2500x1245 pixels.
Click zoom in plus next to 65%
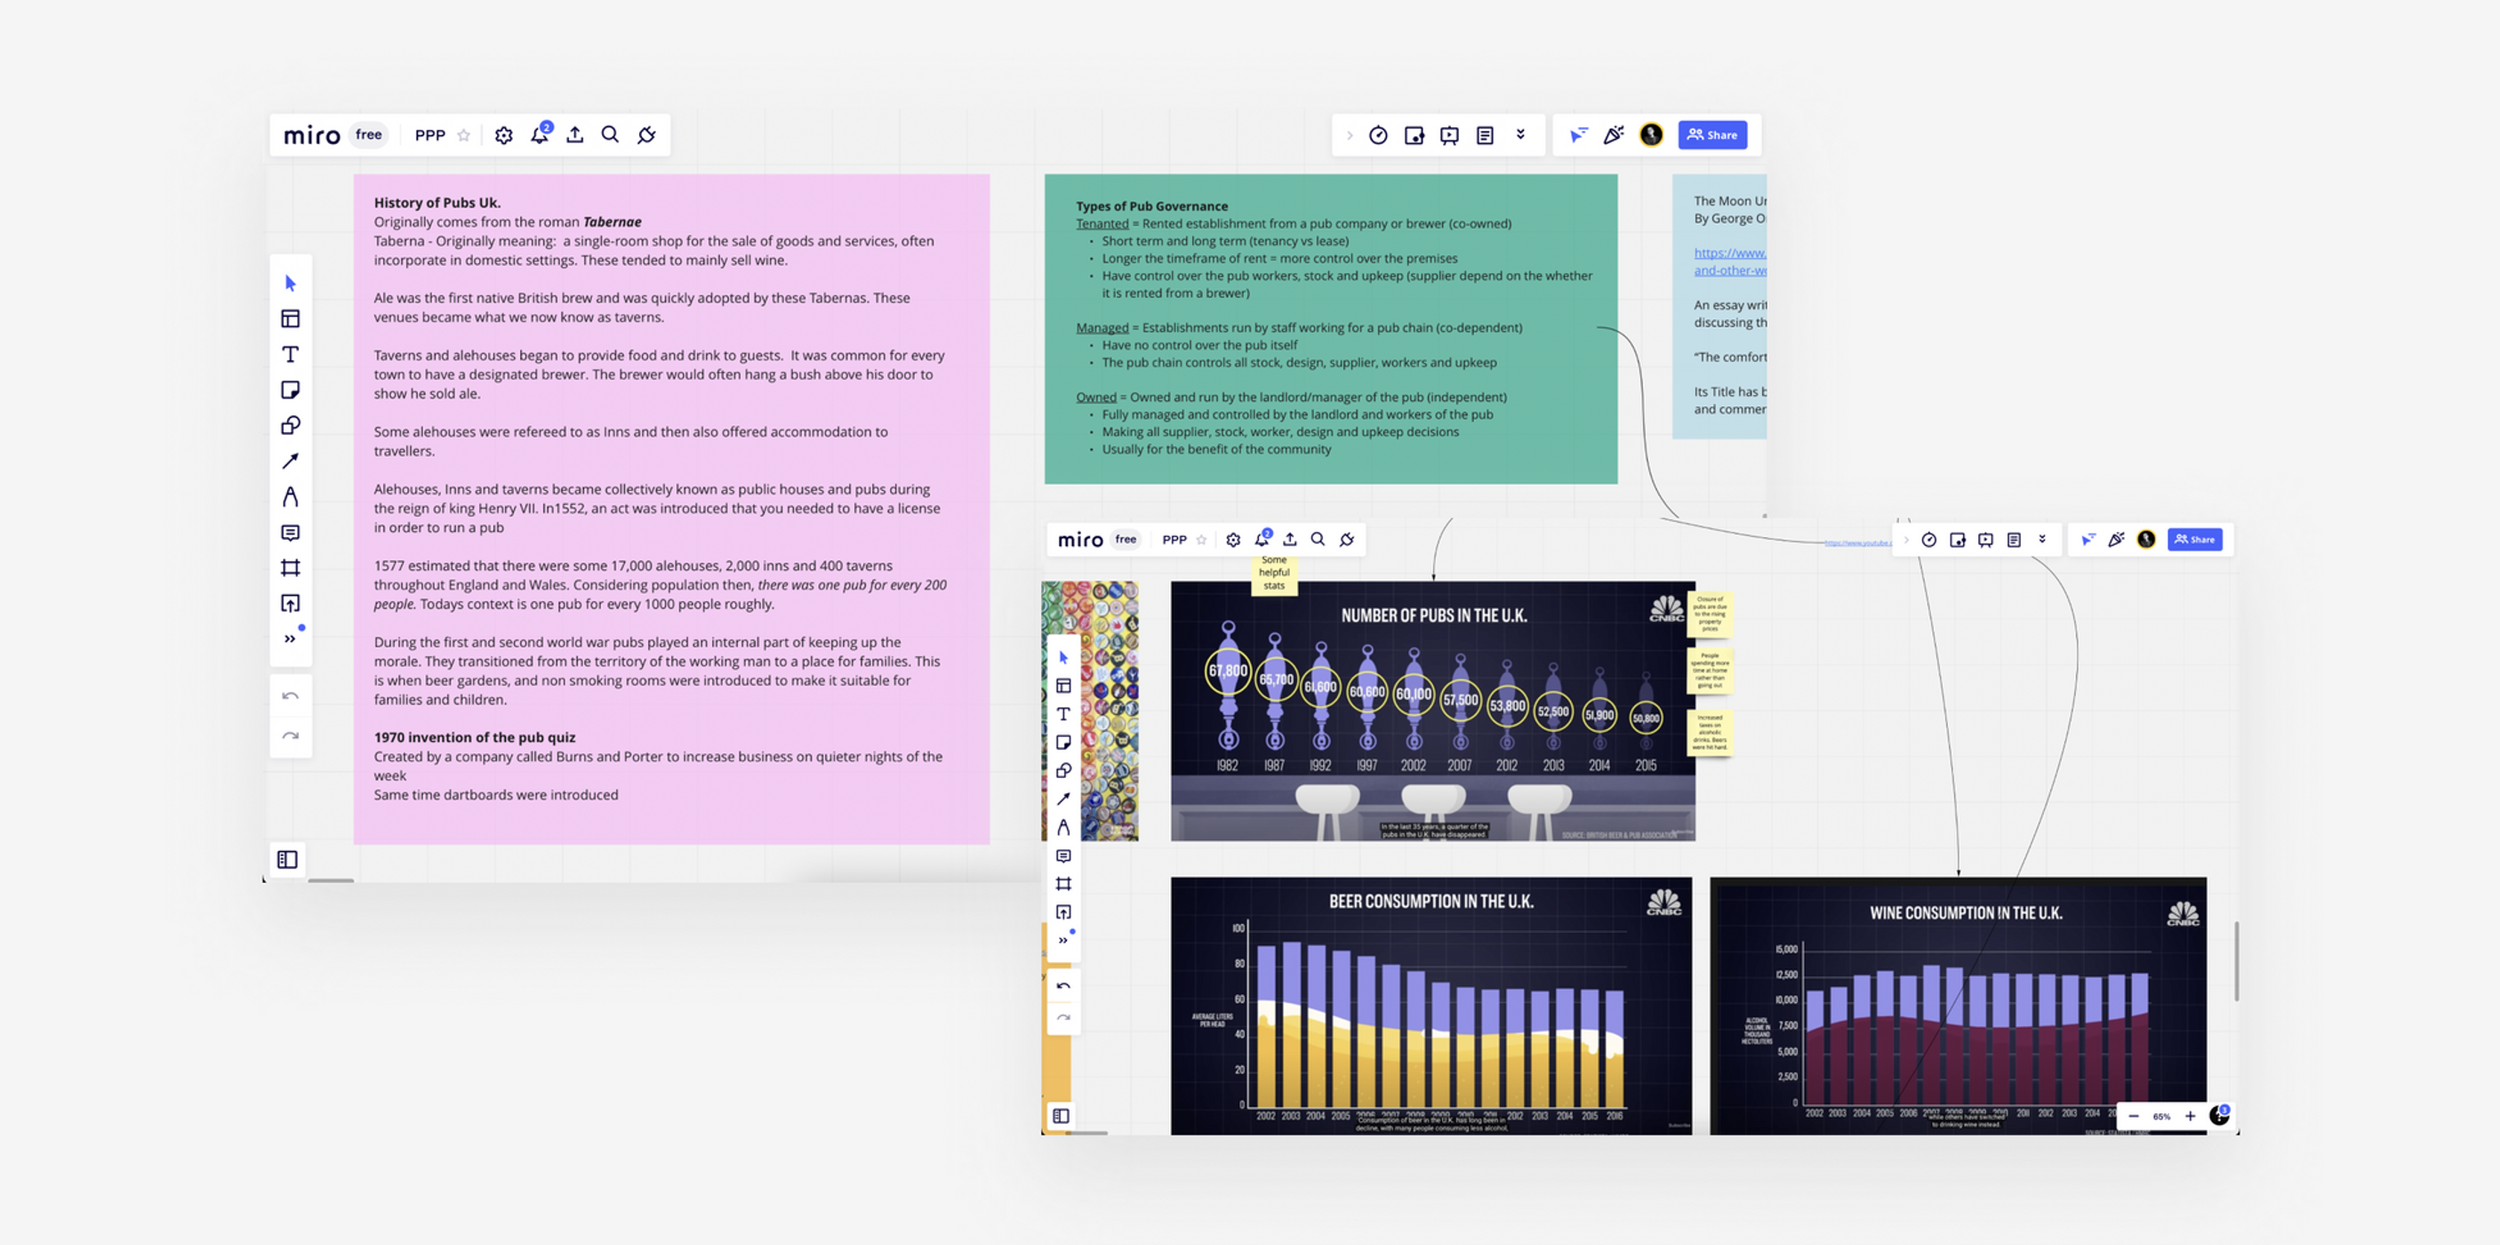(x=2190, y=1116)
